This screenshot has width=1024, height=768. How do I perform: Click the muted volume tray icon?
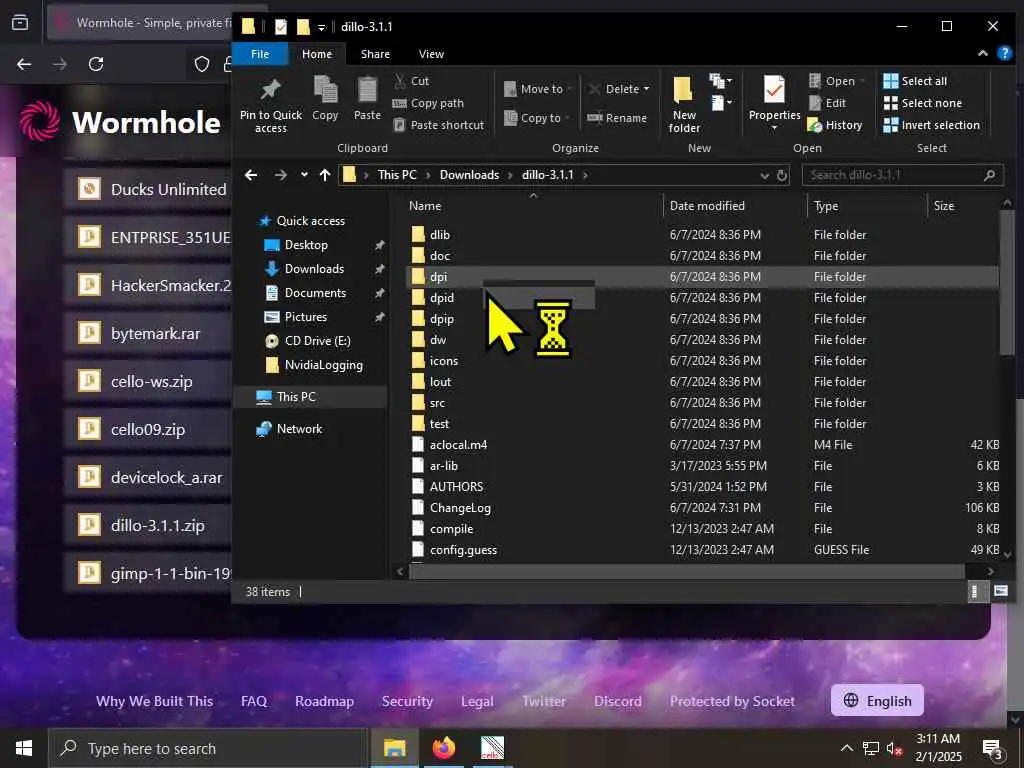(x=894, y=748)
